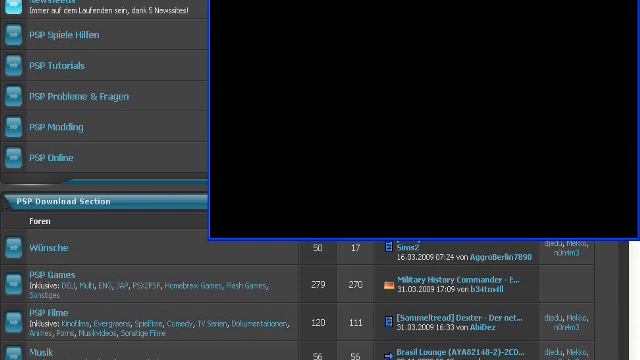This screenshot has width=640, height=360.
Task: Click the PSP Download Section header
Action: point(63,201)
